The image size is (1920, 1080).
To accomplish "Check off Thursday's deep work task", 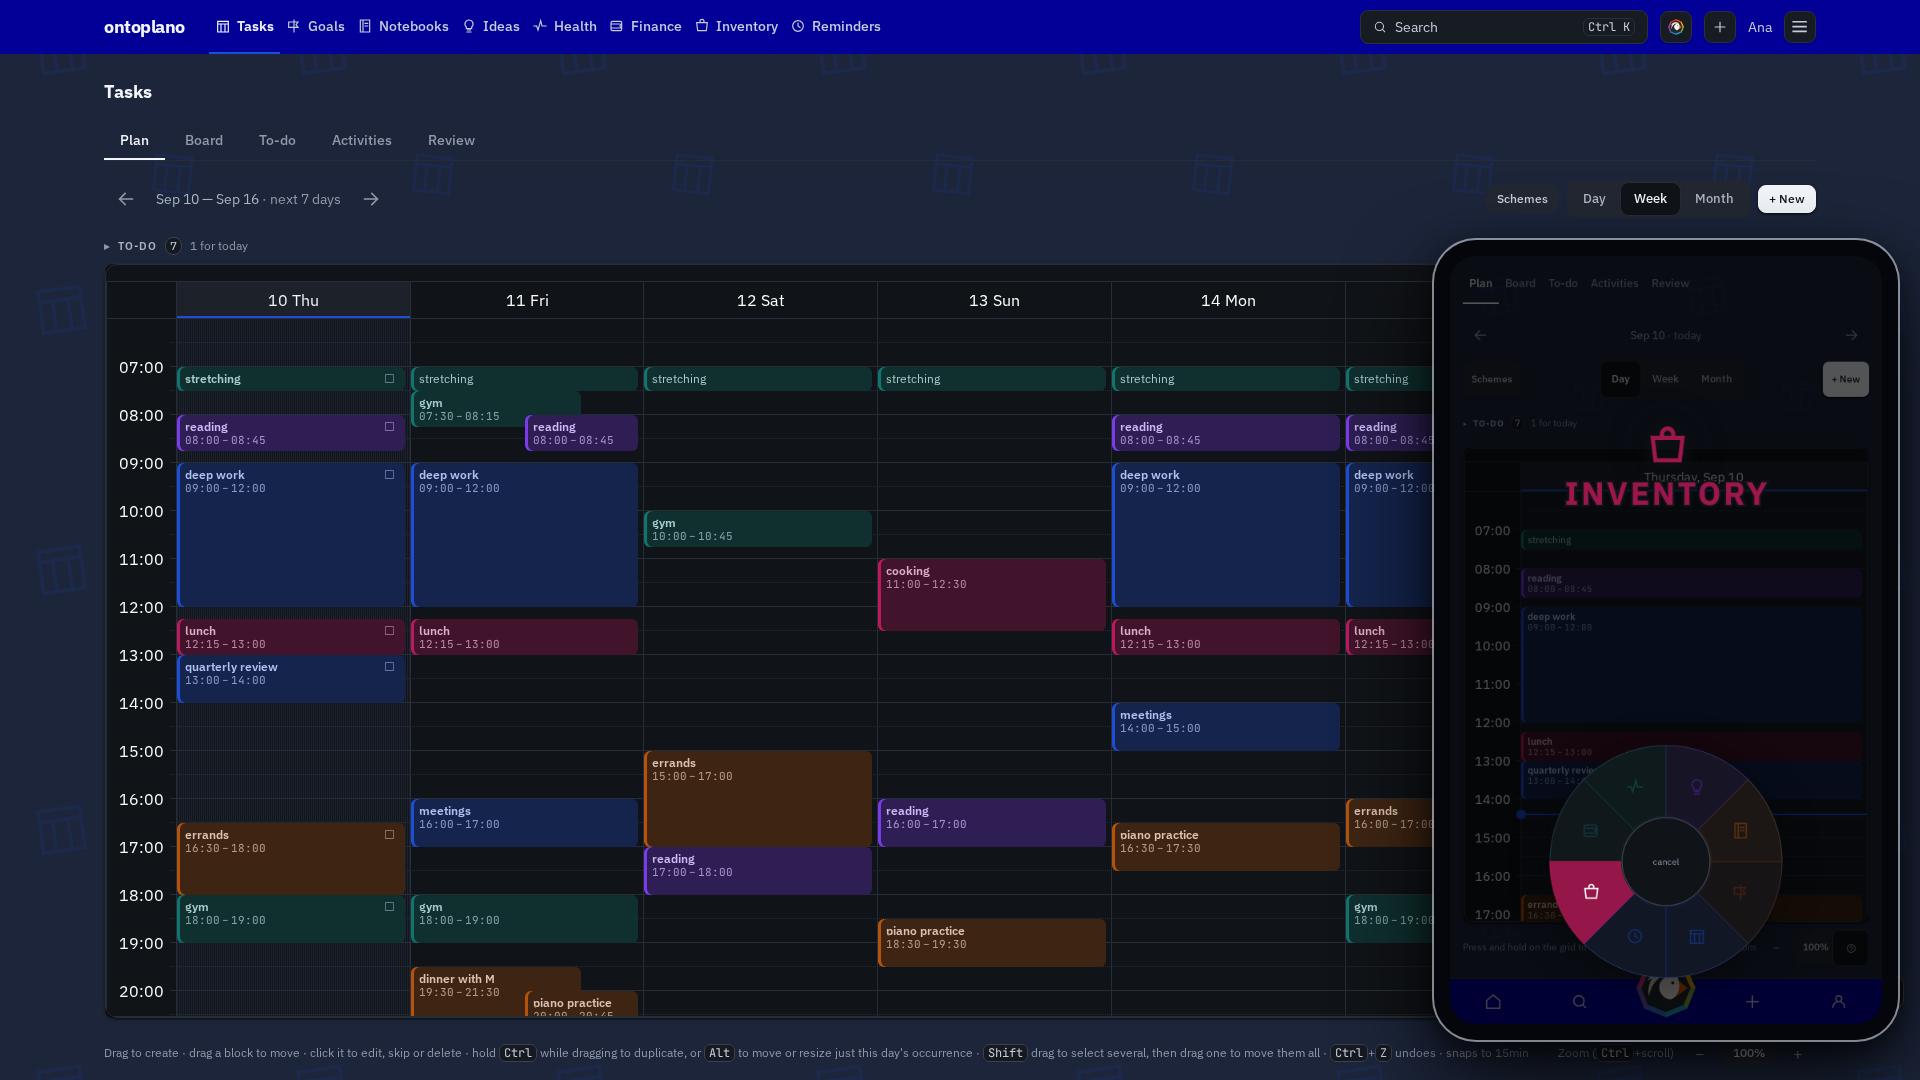I will click(390, 475).
